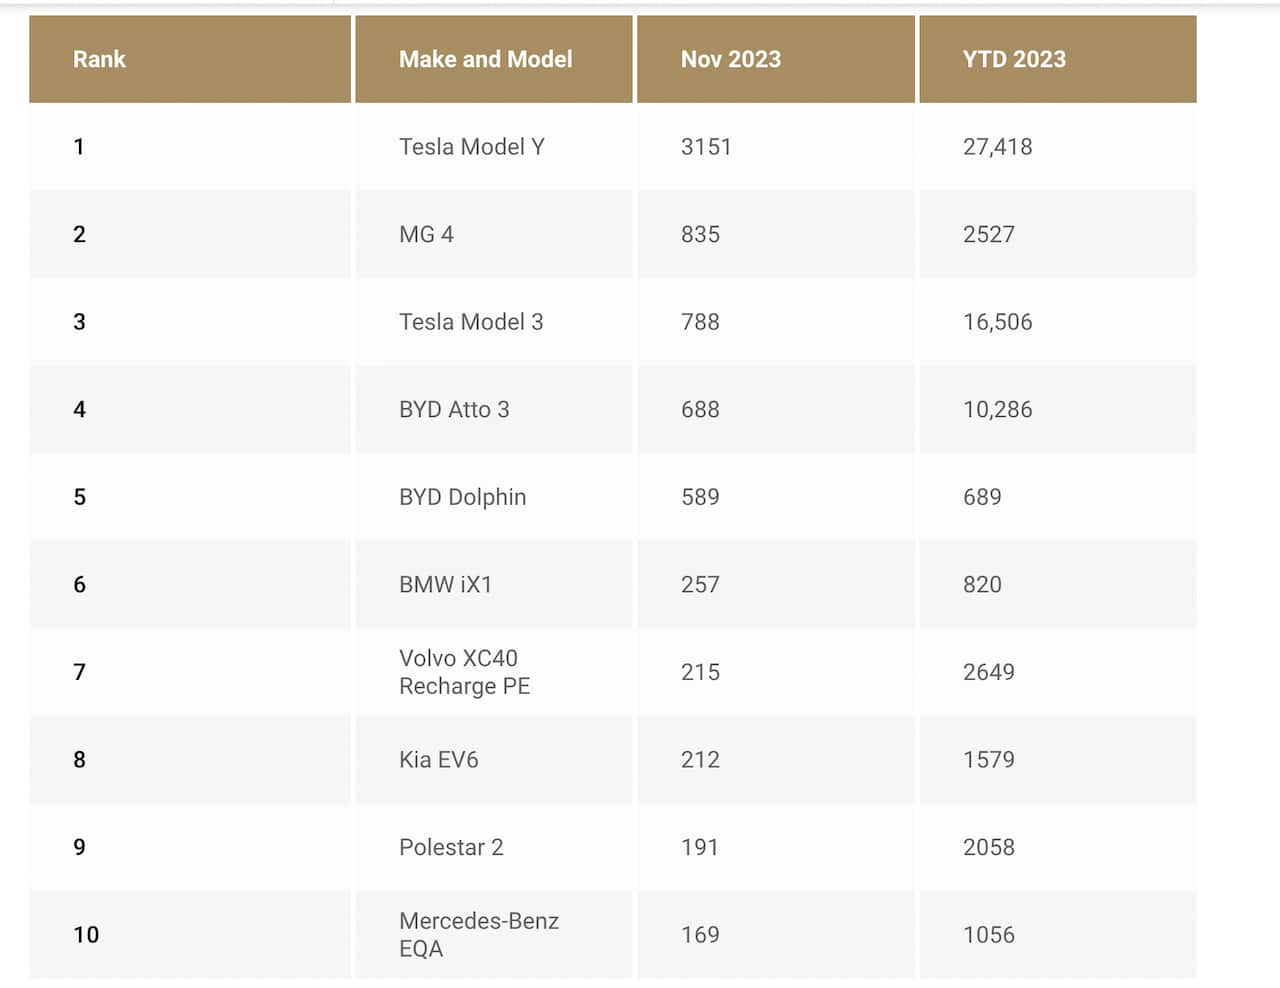Image resolution: width=1280 pixels, height=988 pixels.
Task: Select the YTD 2023 column header
Action: (x=1013, y=59)
